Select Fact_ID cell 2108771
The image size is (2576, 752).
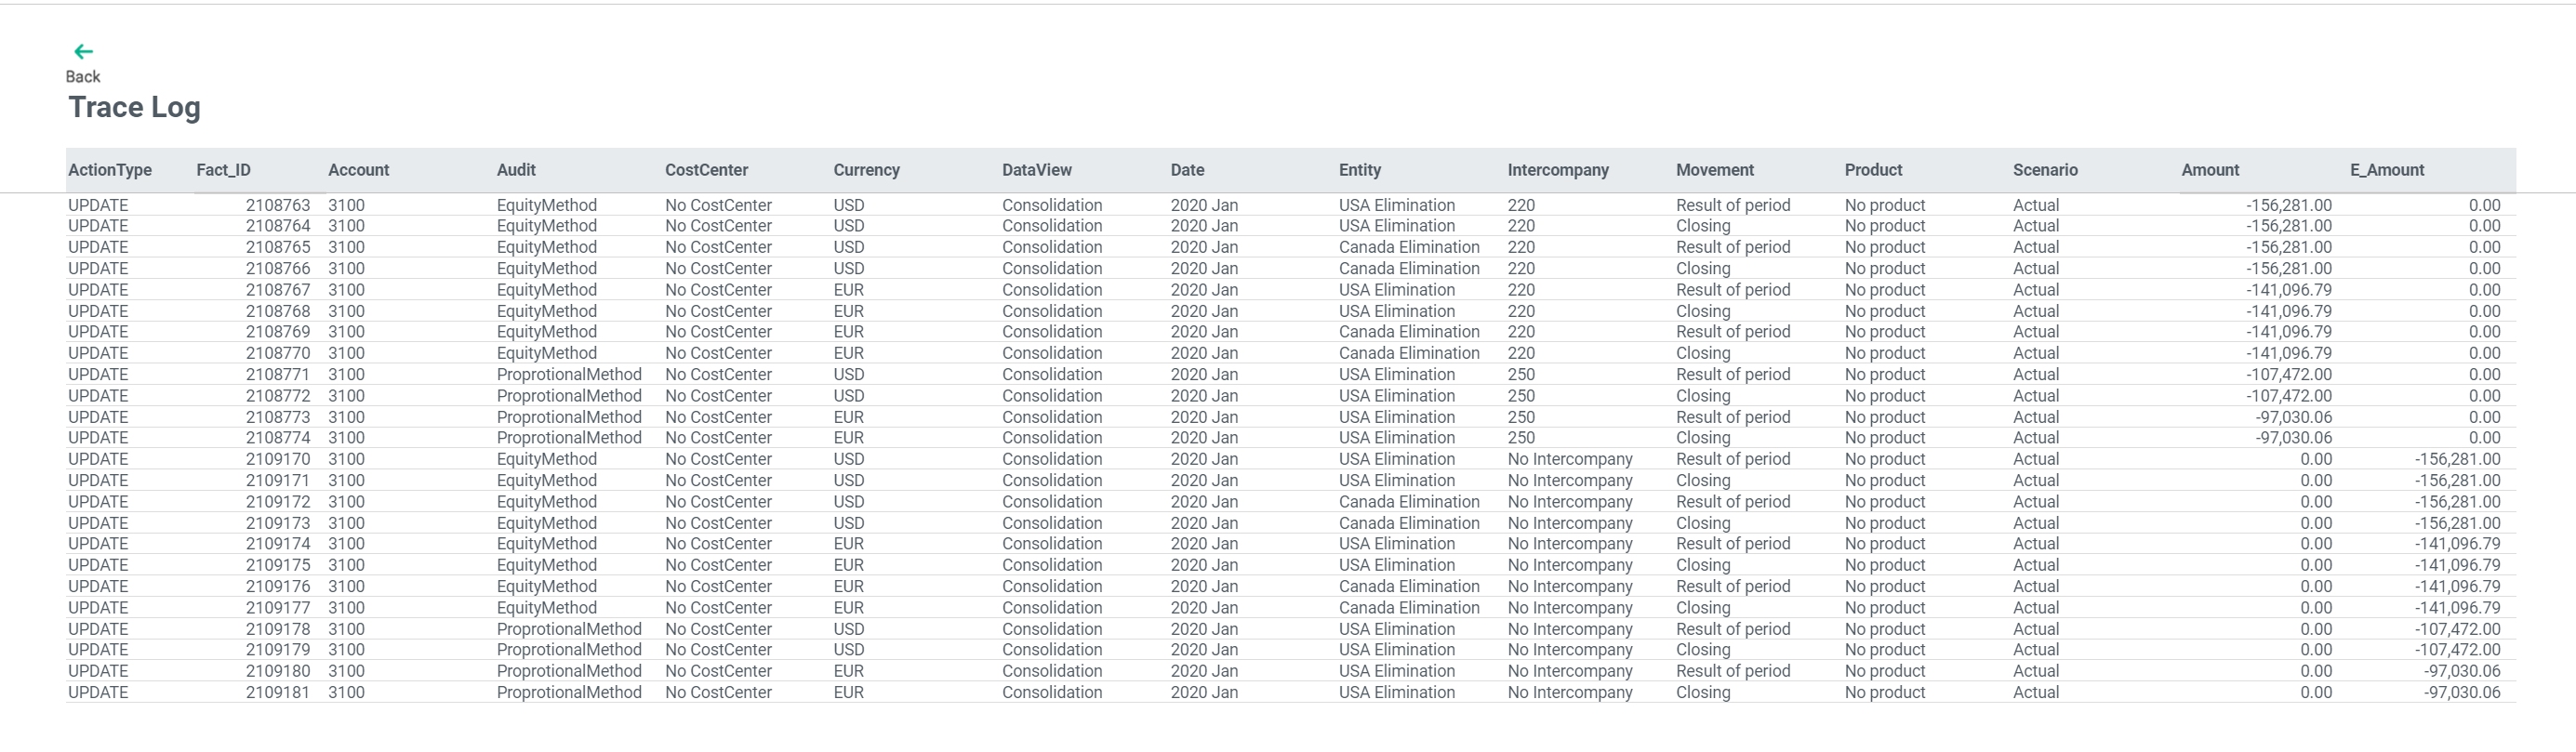(278, 374)
